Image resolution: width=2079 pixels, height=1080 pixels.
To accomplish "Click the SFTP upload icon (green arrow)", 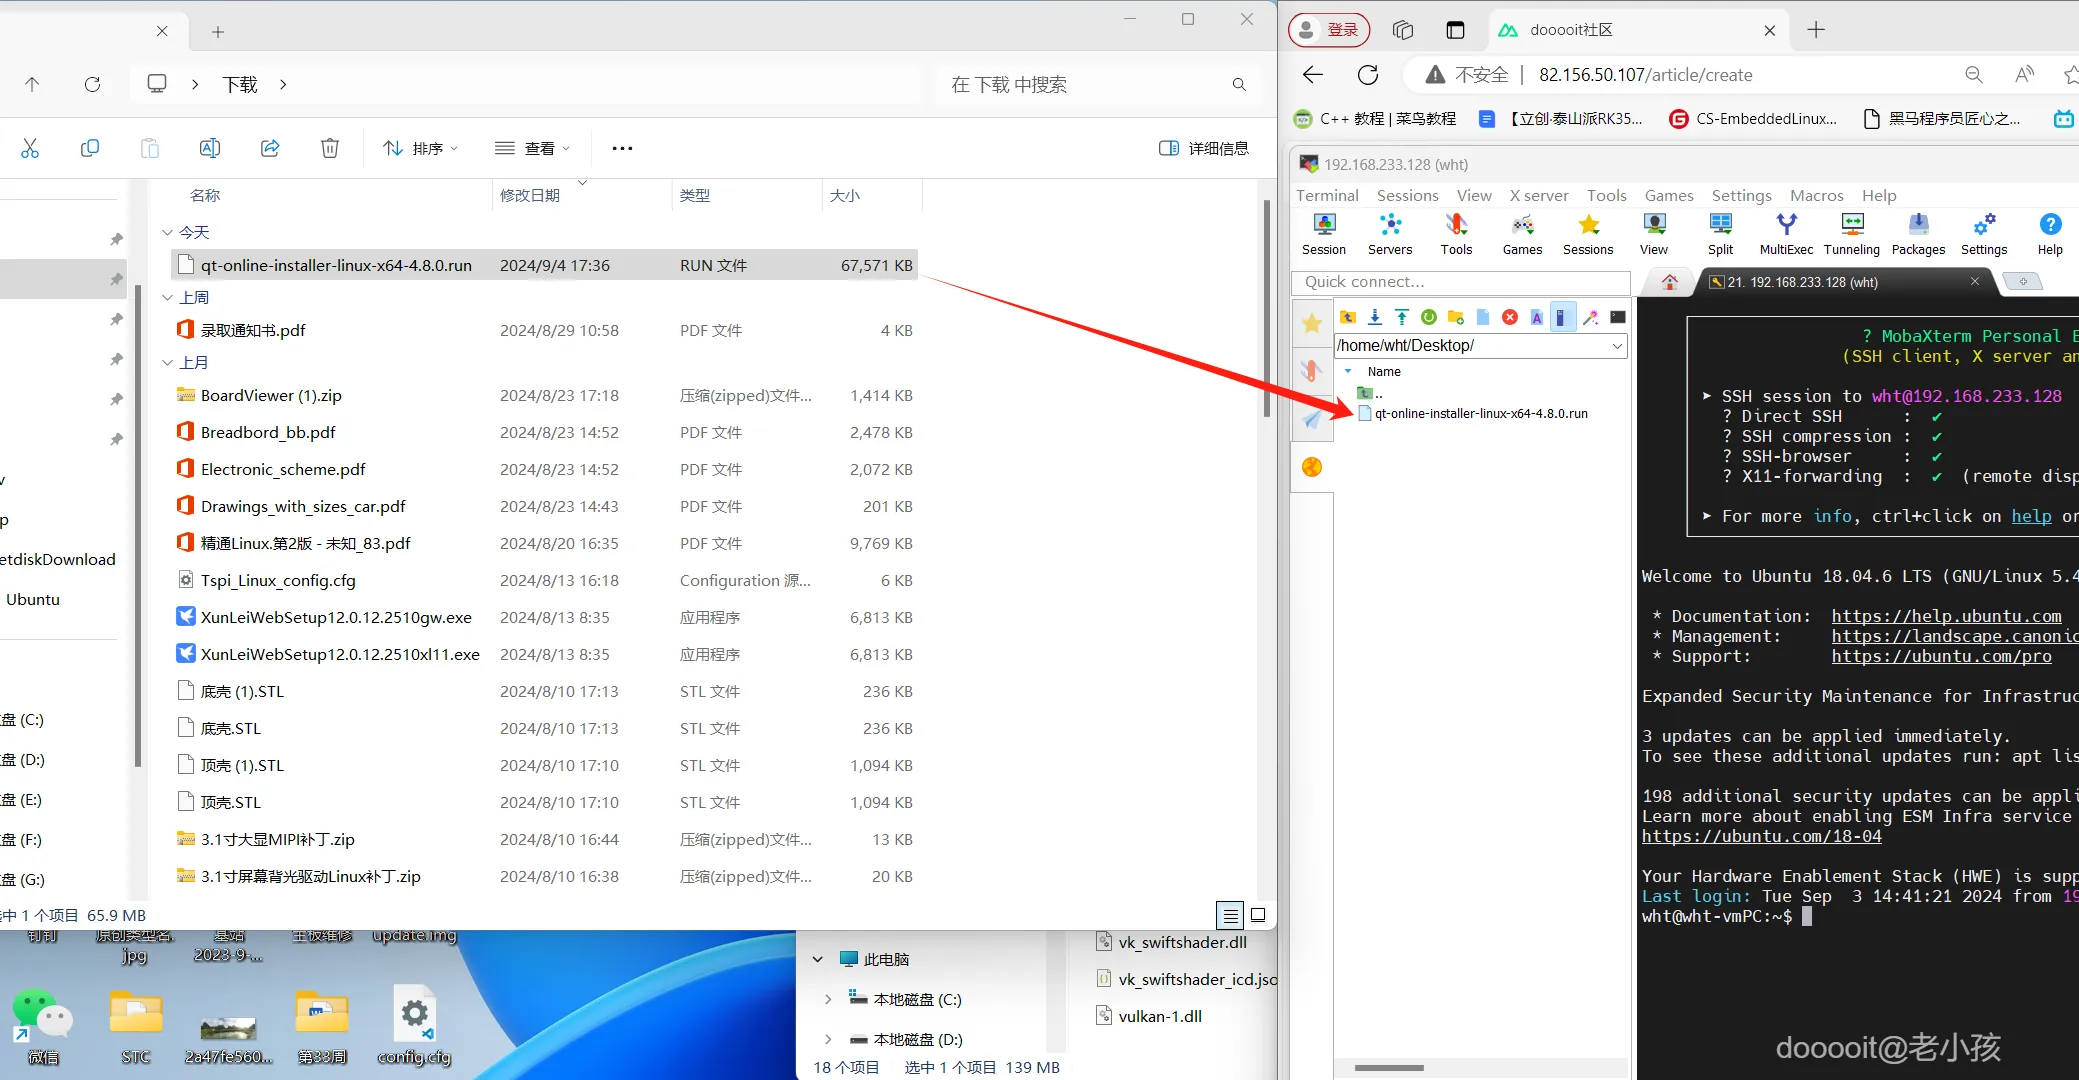I will [1402, 317].
